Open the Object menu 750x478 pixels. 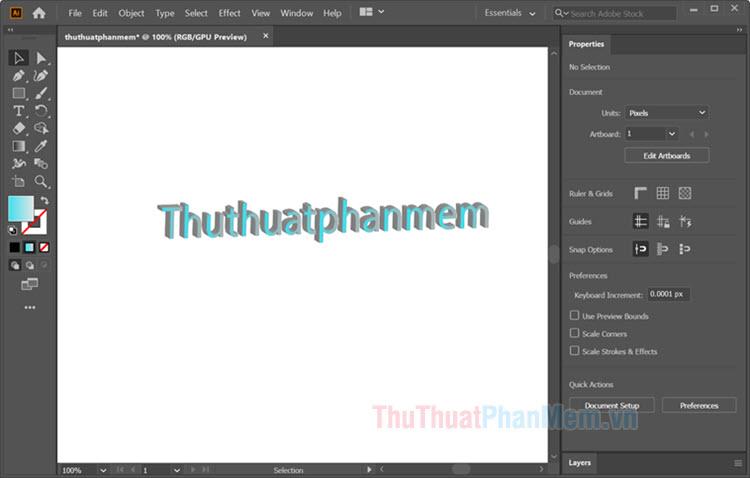point(131,13)
